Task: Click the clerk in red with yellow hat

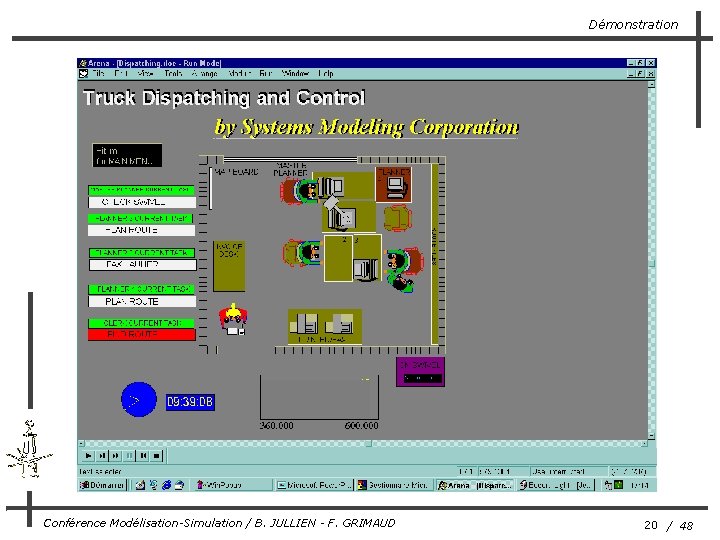Action: click(233, 319)
